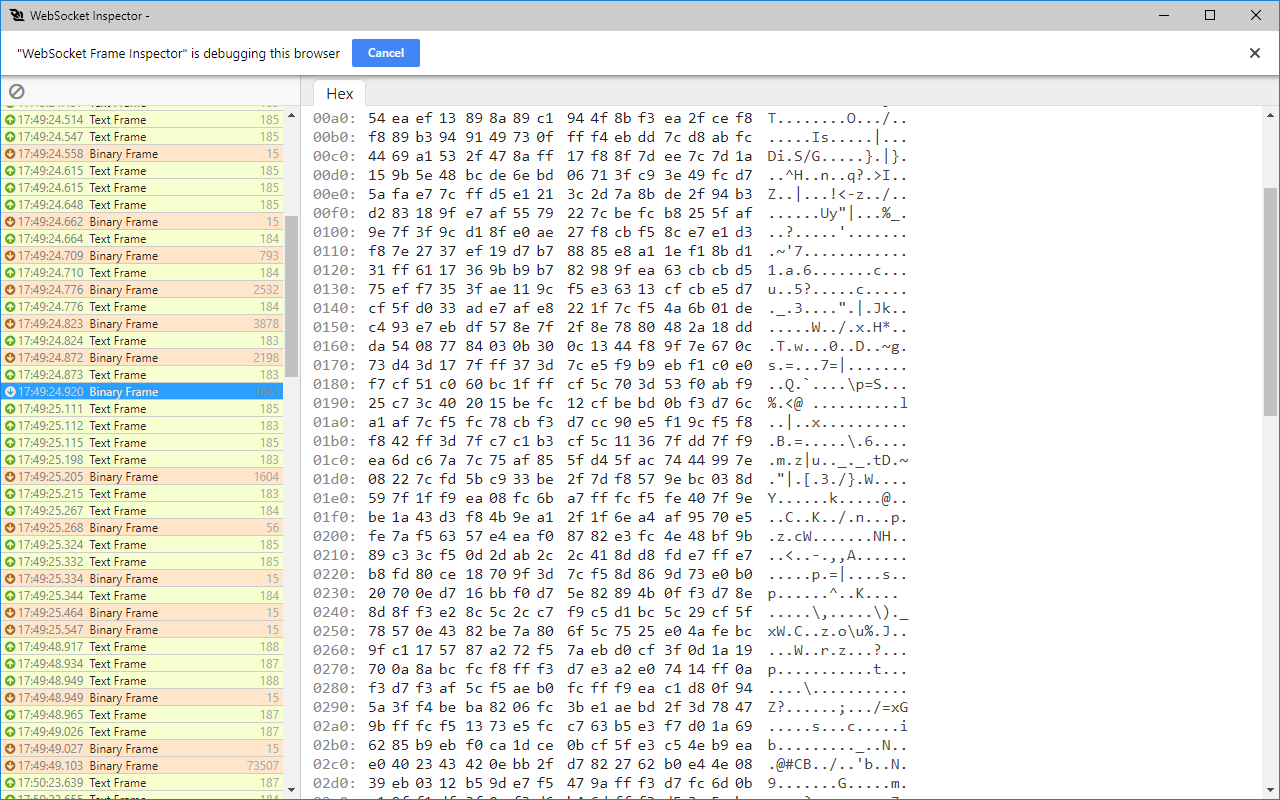1280x800 pixels.
Task: Click orange arrow icon on 17:49:25.464 row
Action: (10, 613)
